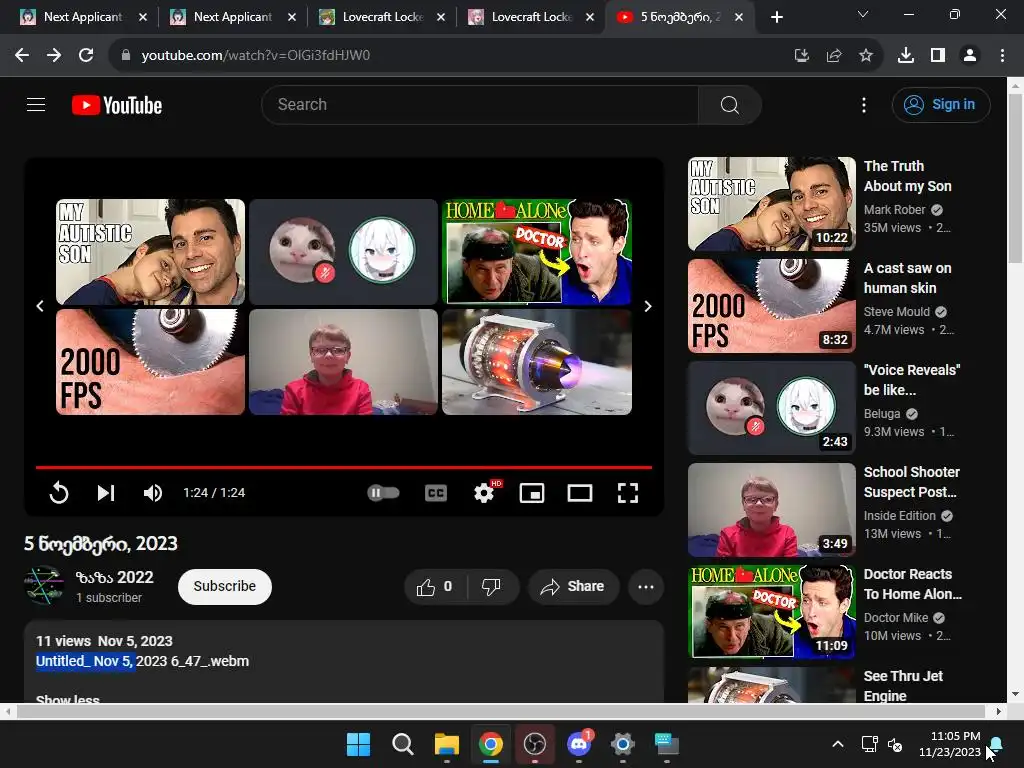The height and width of the screenshot is (768, 1024).
Task: Open Windows Start menu
Action: tap(358, 744)
